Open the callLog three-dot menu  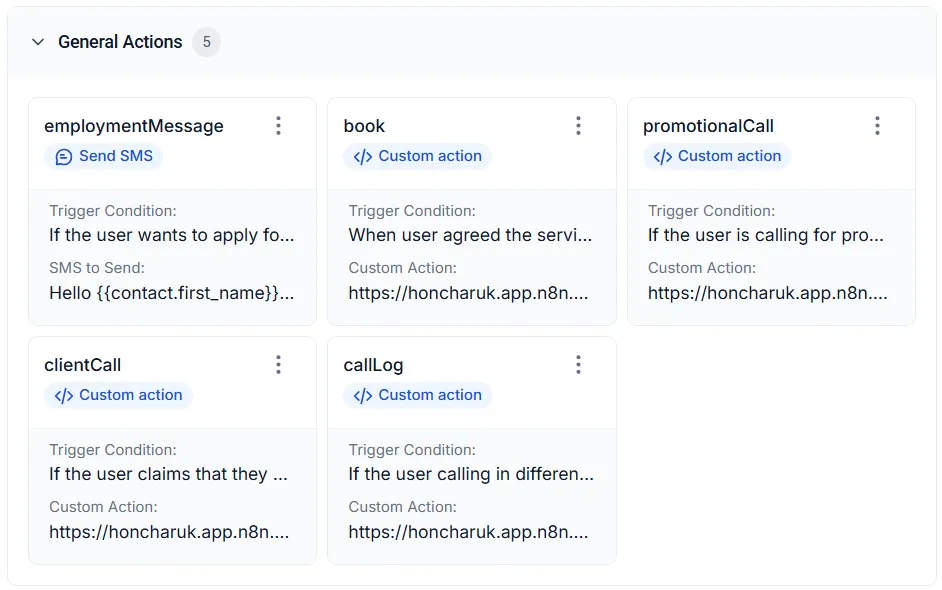[x=578, y=365]
